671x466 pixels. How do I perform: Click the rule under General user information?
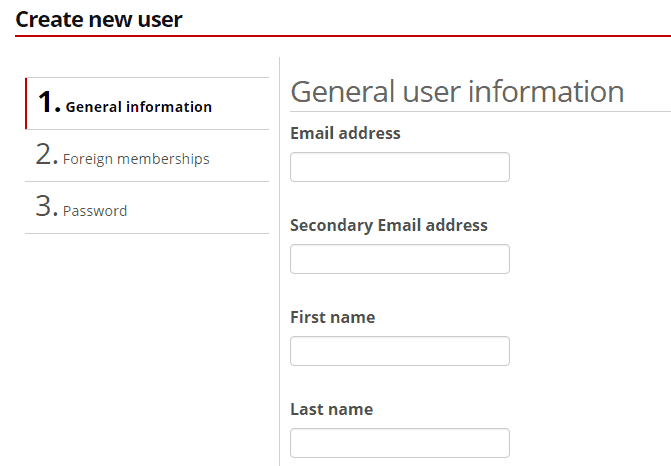pos(480,111)
